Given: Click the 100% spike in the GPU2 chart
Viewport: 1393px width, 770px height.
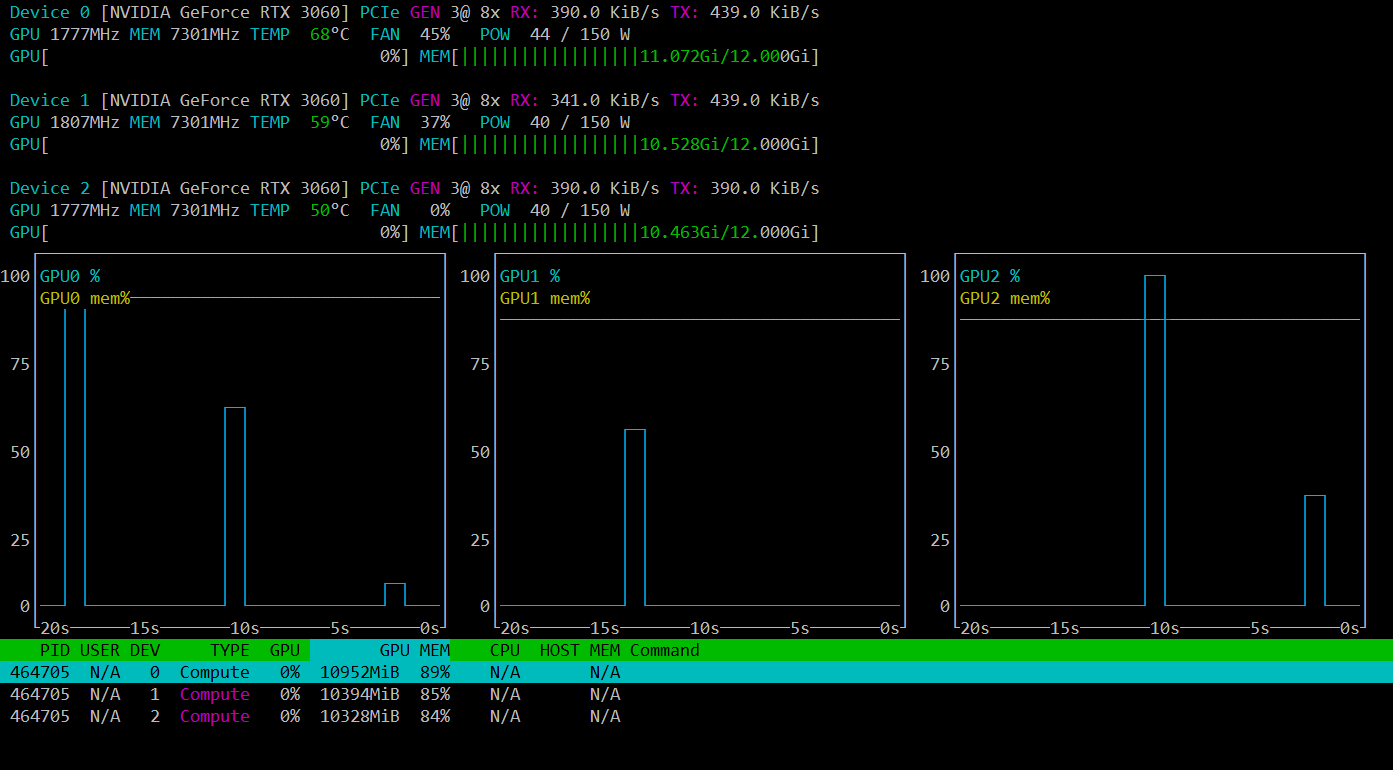Looking at the screenshot, I should tap(1155, 440).
